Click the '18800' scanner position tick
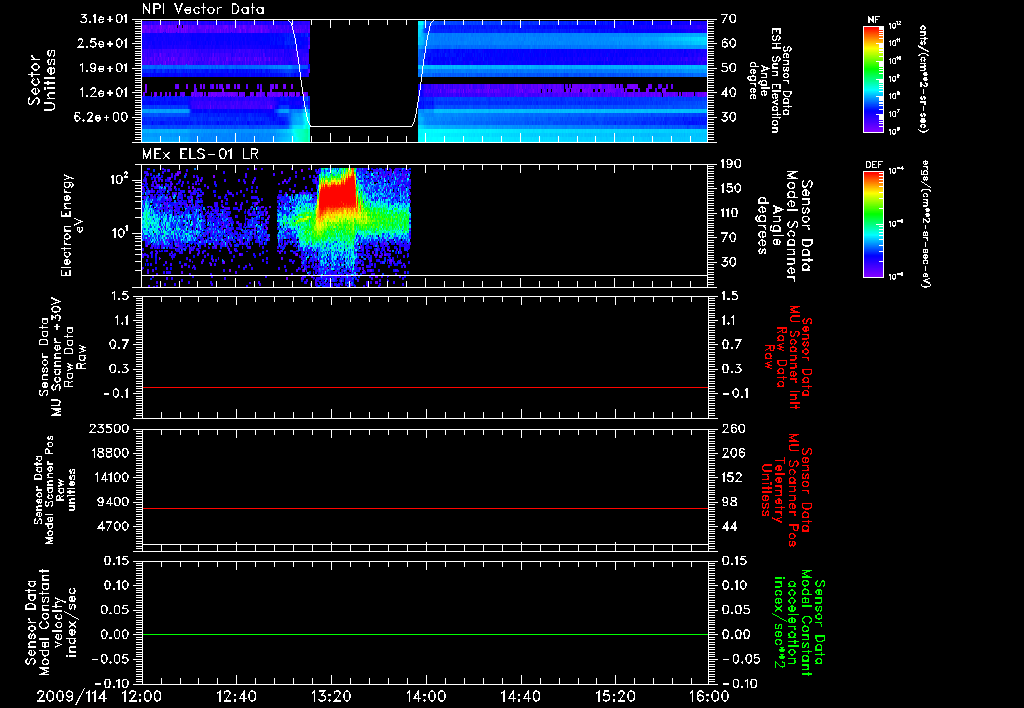 click(x=108, y=453)
